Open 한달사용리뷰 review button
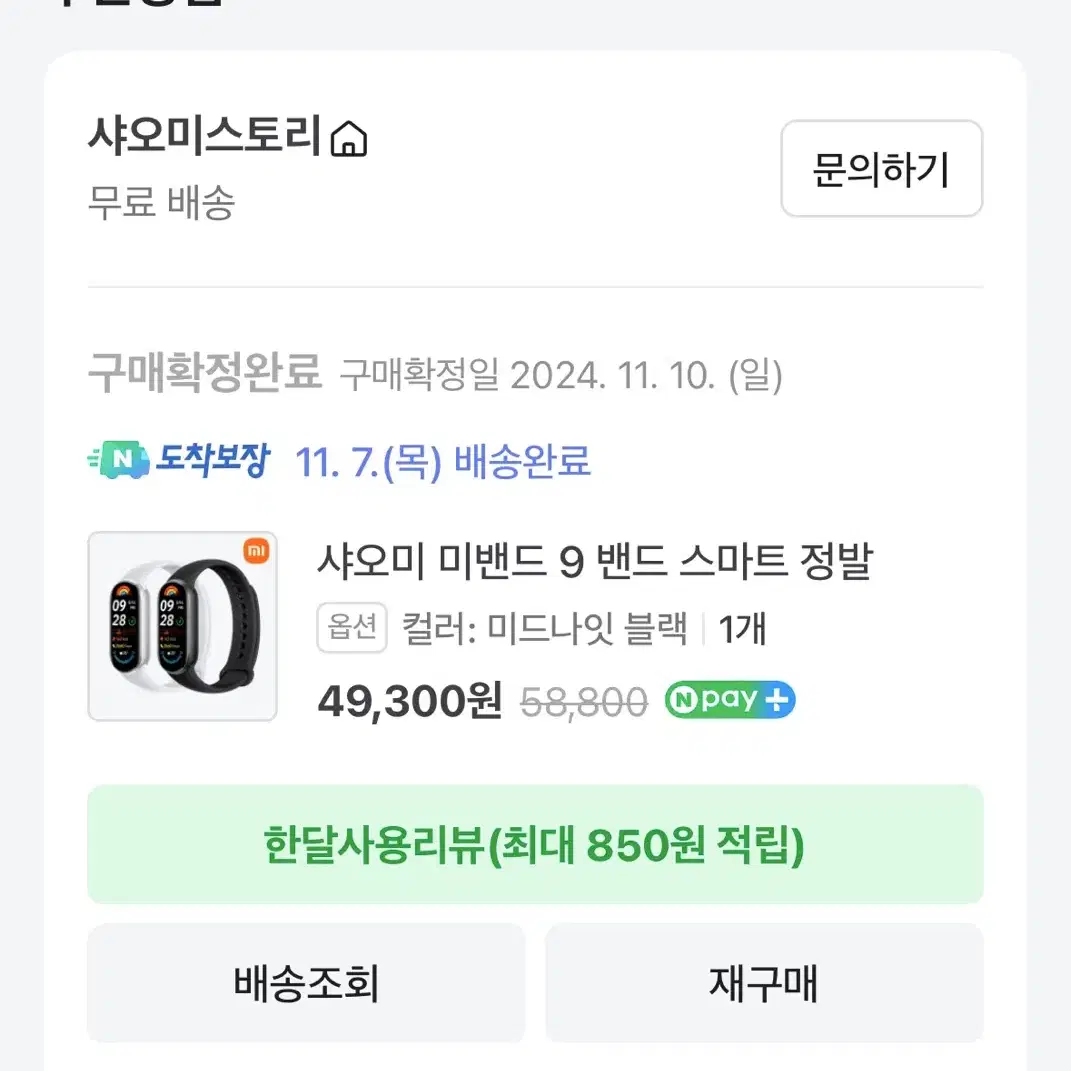 (535, 844)
